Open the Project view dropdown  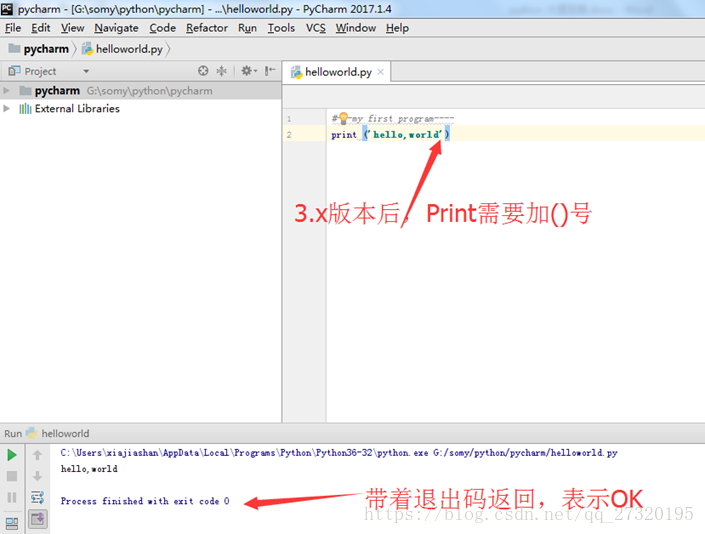pyautogui.click(x=86, y=71)
